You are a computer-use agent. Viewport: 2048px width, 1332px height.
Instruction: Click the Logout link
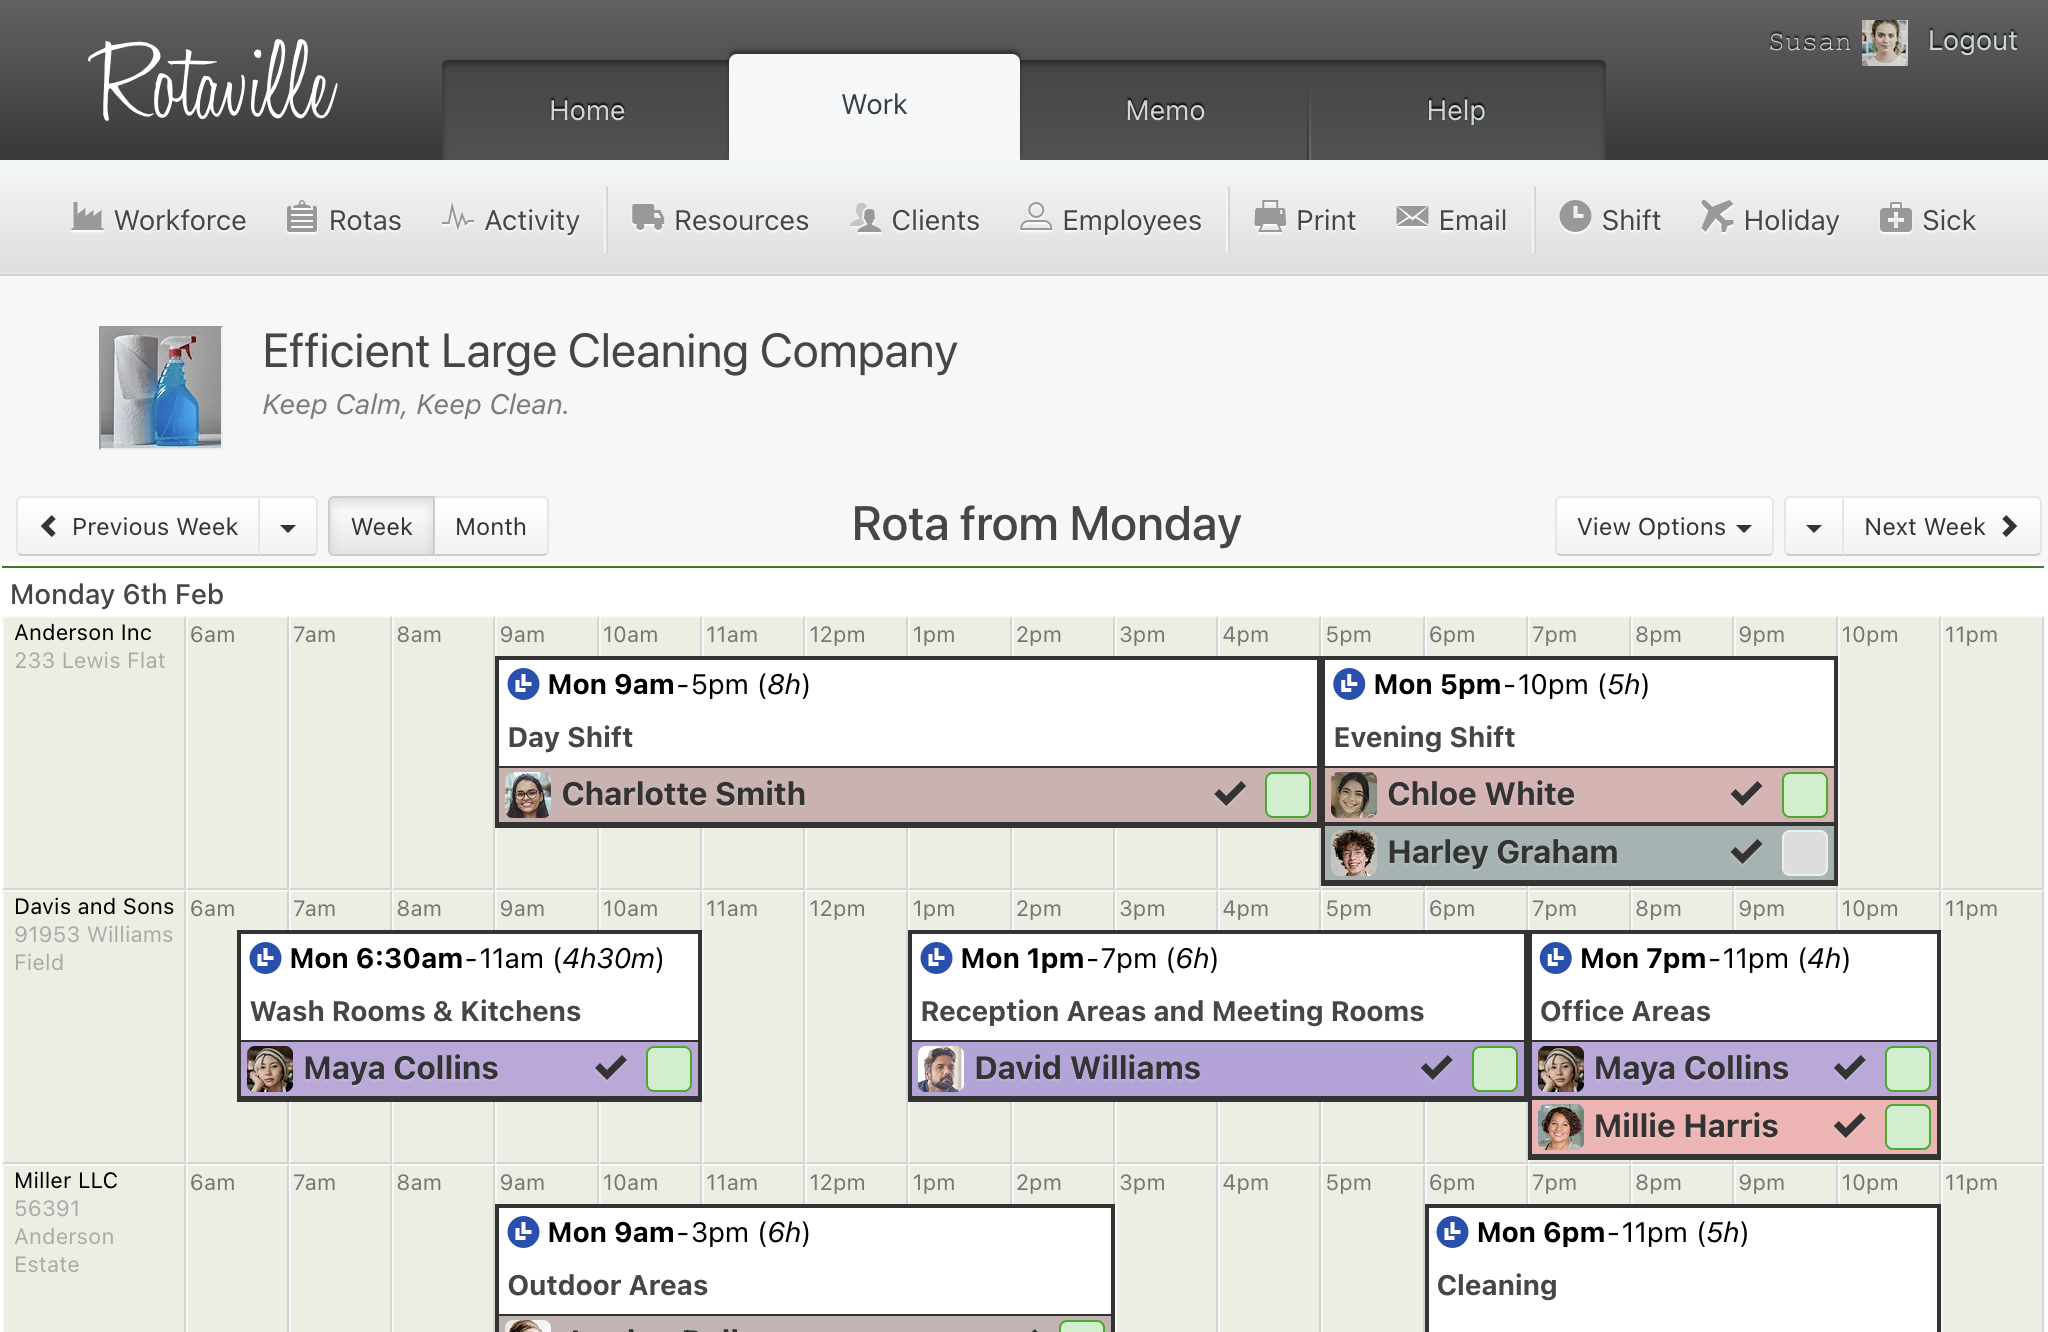tap(1972, 41)
